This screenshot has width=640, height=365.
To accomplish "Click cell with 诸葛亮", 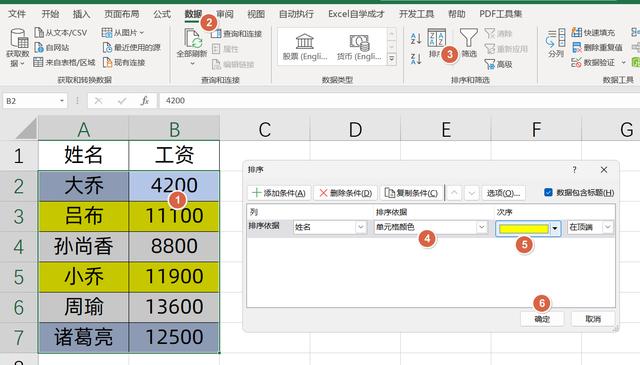I will pyautogui.click(x=84, y=337).
